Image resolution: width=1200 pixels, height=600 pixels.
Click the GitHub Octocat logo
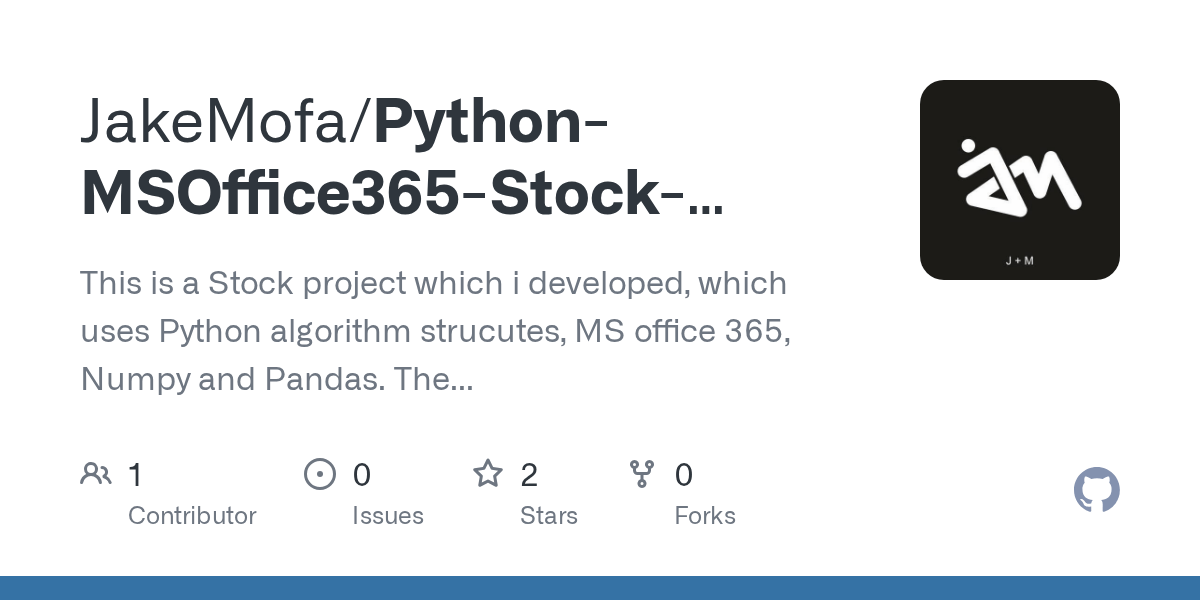coord(1096,490)
